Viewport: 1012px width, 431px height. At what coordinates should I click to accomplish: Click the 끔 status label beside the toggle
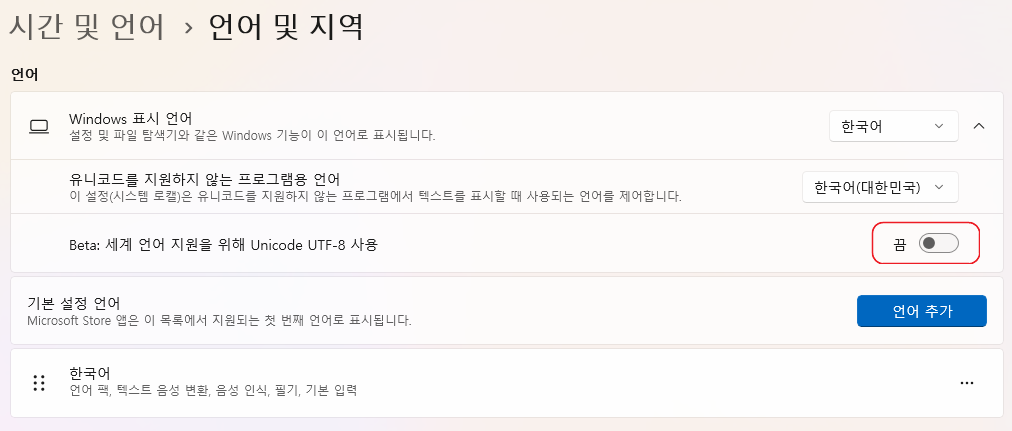899,244
